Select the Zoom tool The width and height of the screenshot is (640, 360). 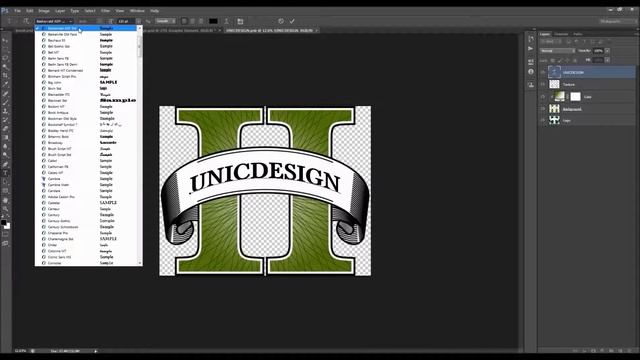[5, 209]
